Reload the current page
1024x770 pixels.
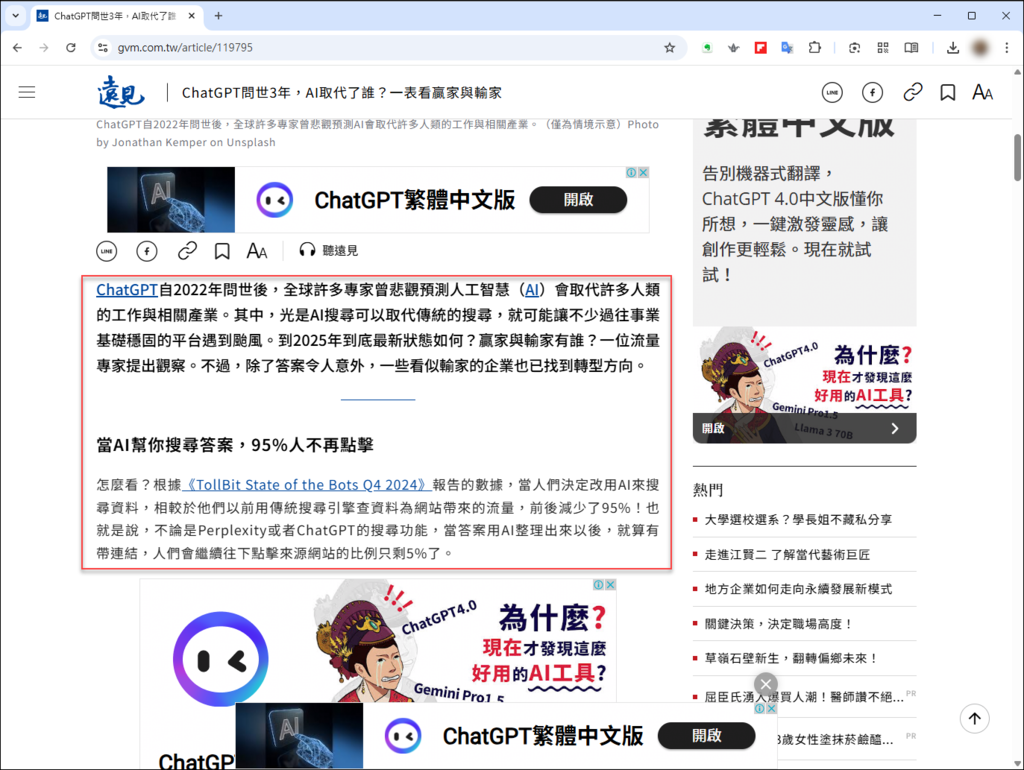pos(71,48)
